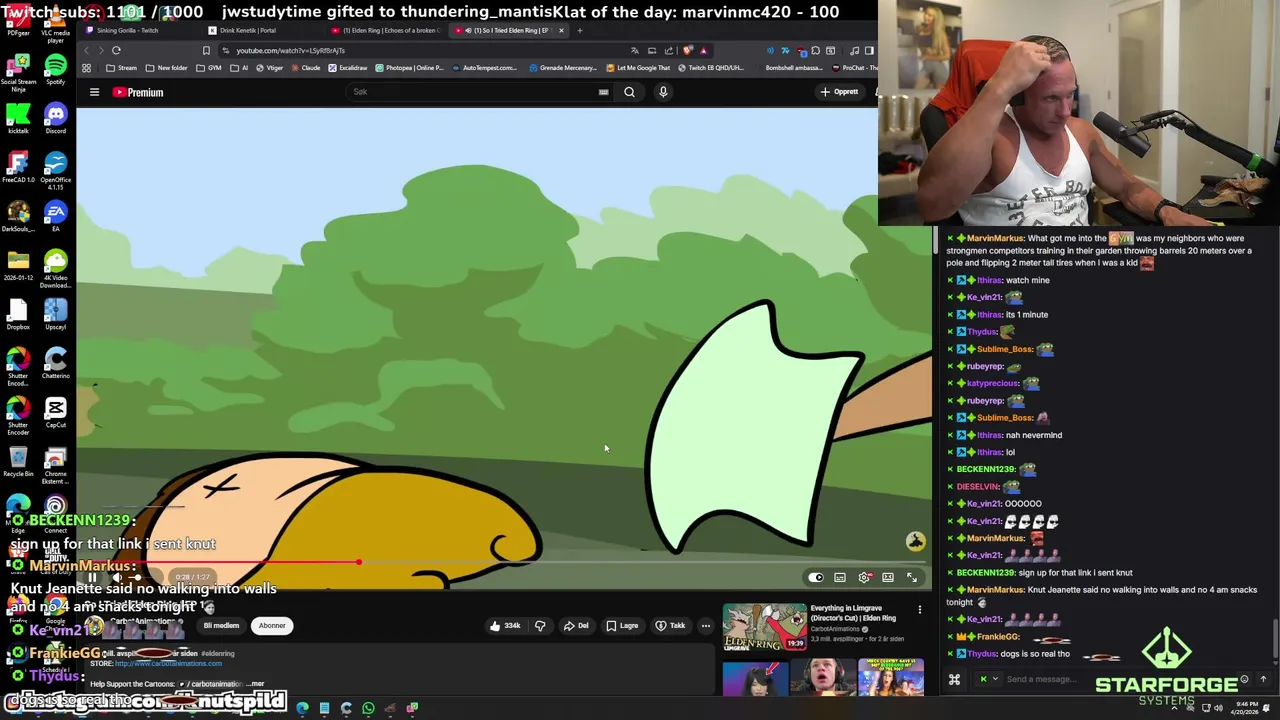The height and width of the screenshot is (720, 1280).
Task: Dislike the video with thumbs-down icon
Action: click(x=540, y=626)
